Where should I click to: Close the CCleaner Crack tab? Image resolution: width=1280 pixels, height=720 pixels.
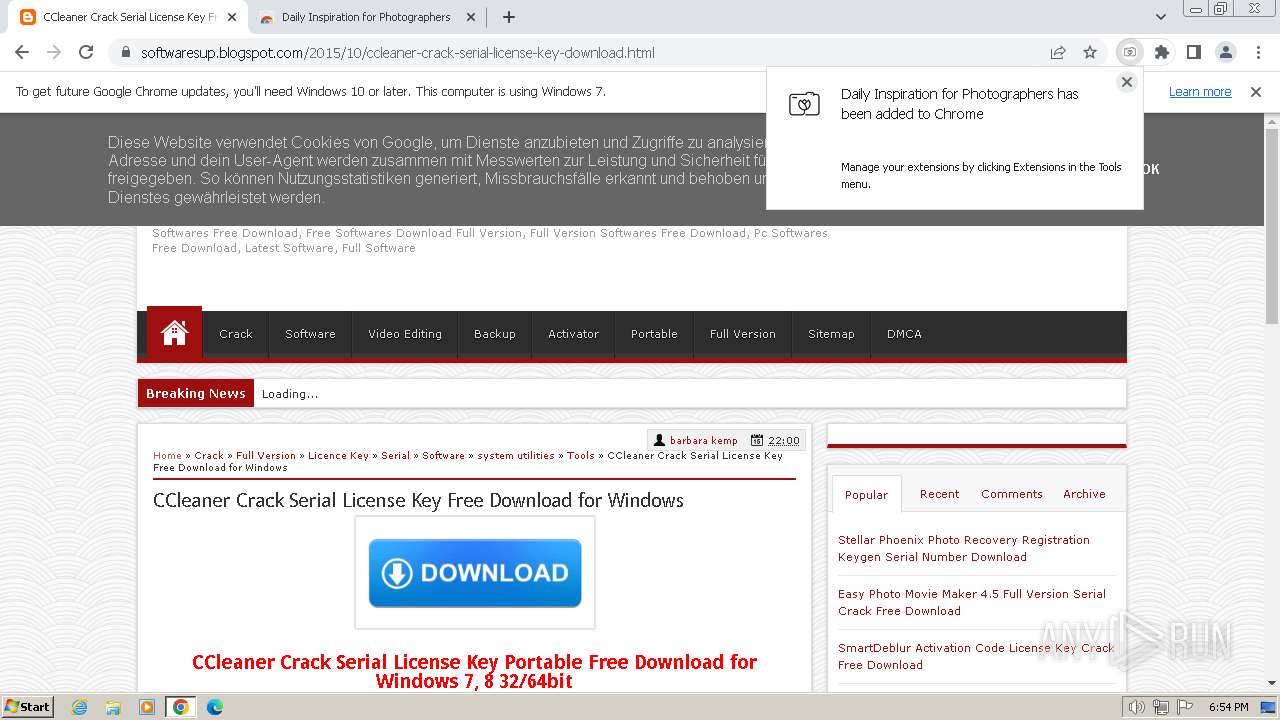[x=232, y=17]
